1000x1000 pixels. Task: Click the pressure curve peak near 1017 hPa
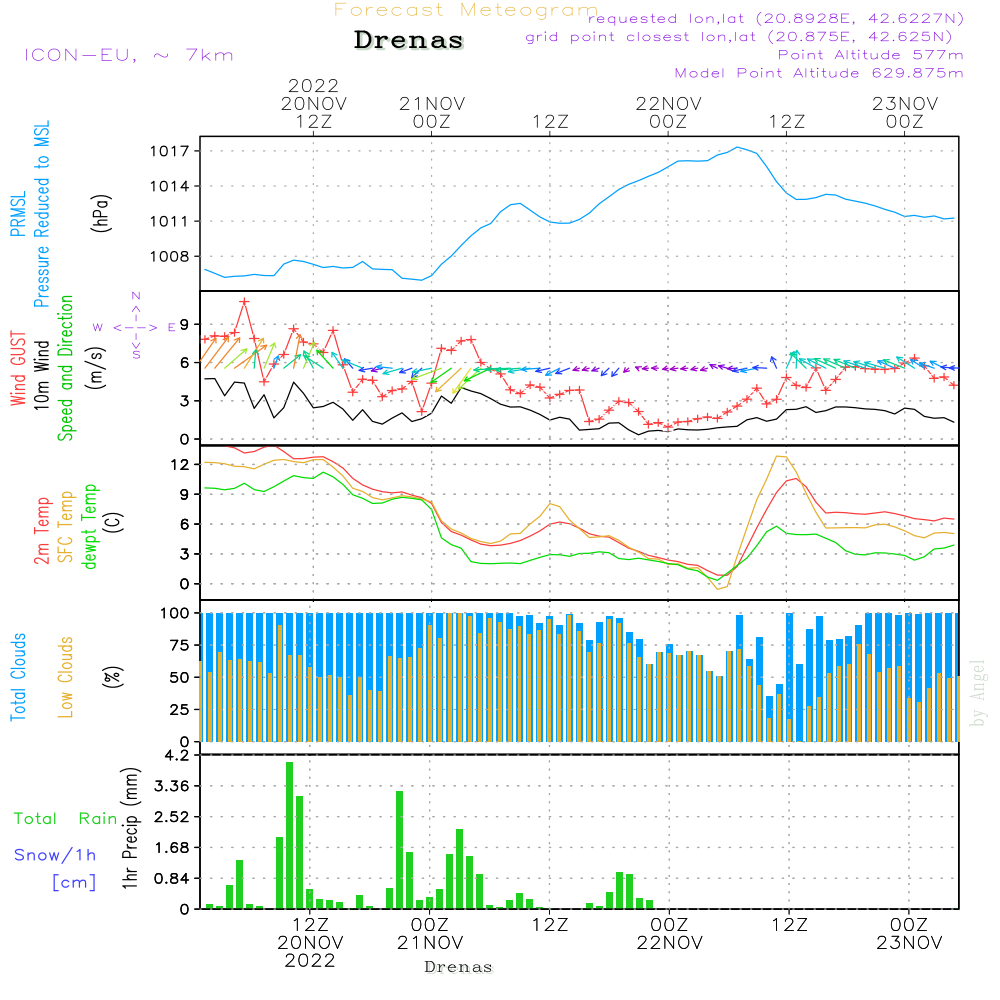click(x=738, y=147)
